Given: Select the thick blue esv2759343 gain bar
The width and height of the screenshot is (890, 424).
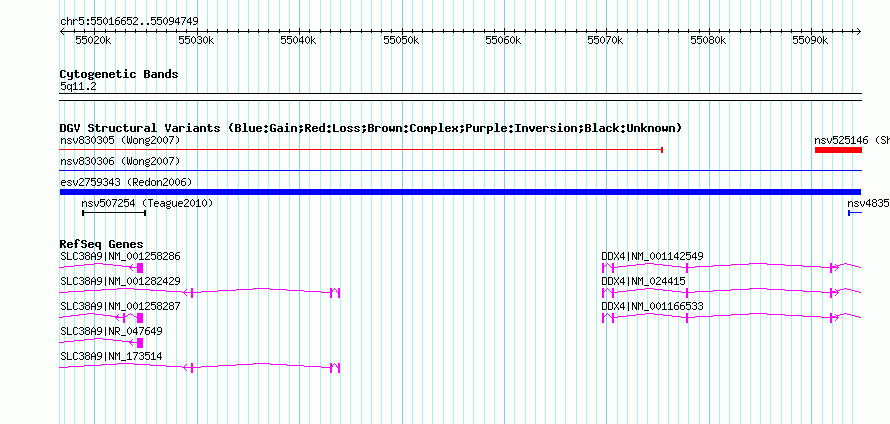Looking at the screenshot, I should pos(460,192).
